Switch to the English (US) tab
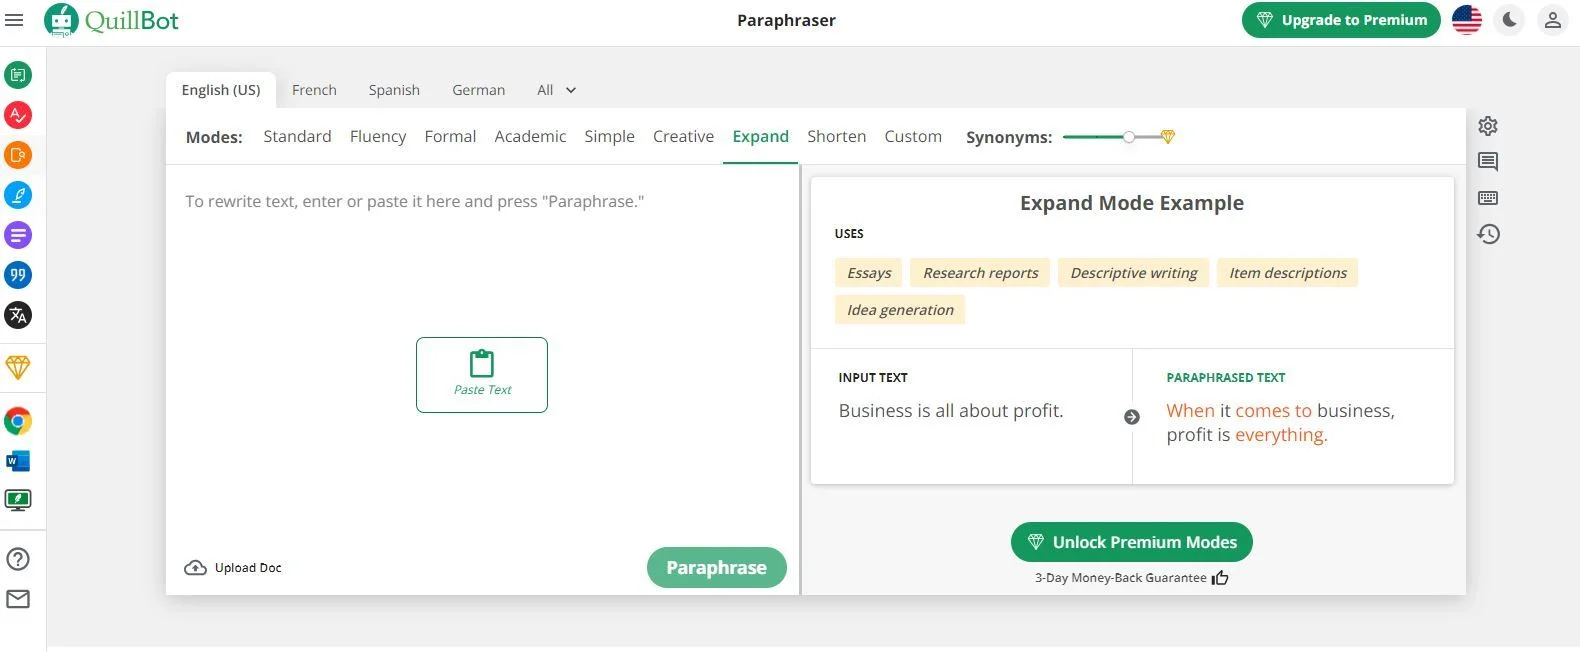Viewport: 1580px width, 652px height. point(221,90)
